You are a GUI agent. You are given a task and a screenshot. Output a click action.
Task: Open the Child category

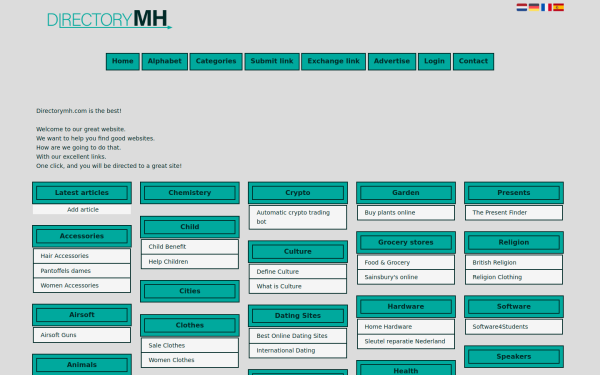[190, 227]
